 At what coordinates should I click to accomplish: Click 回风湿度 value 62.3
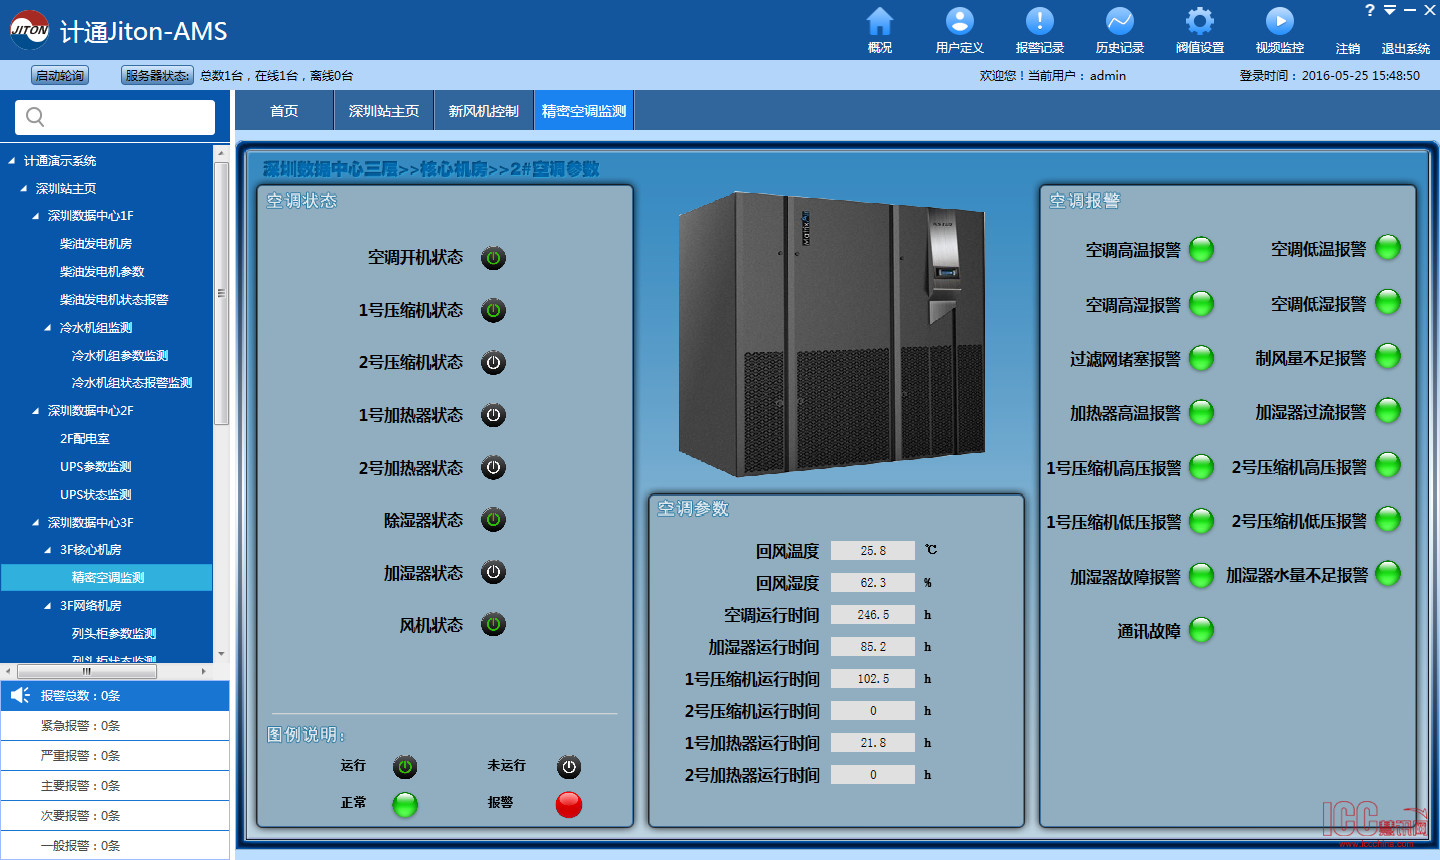tap(873, 582)
